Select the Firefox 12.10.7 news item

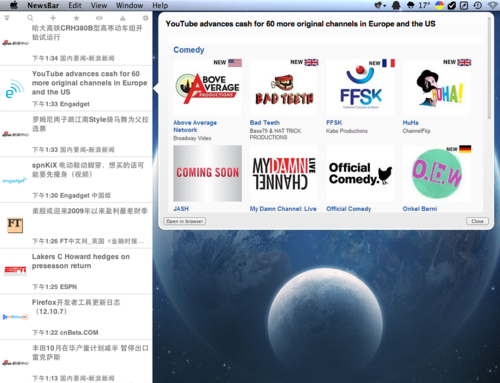(76, 317)
